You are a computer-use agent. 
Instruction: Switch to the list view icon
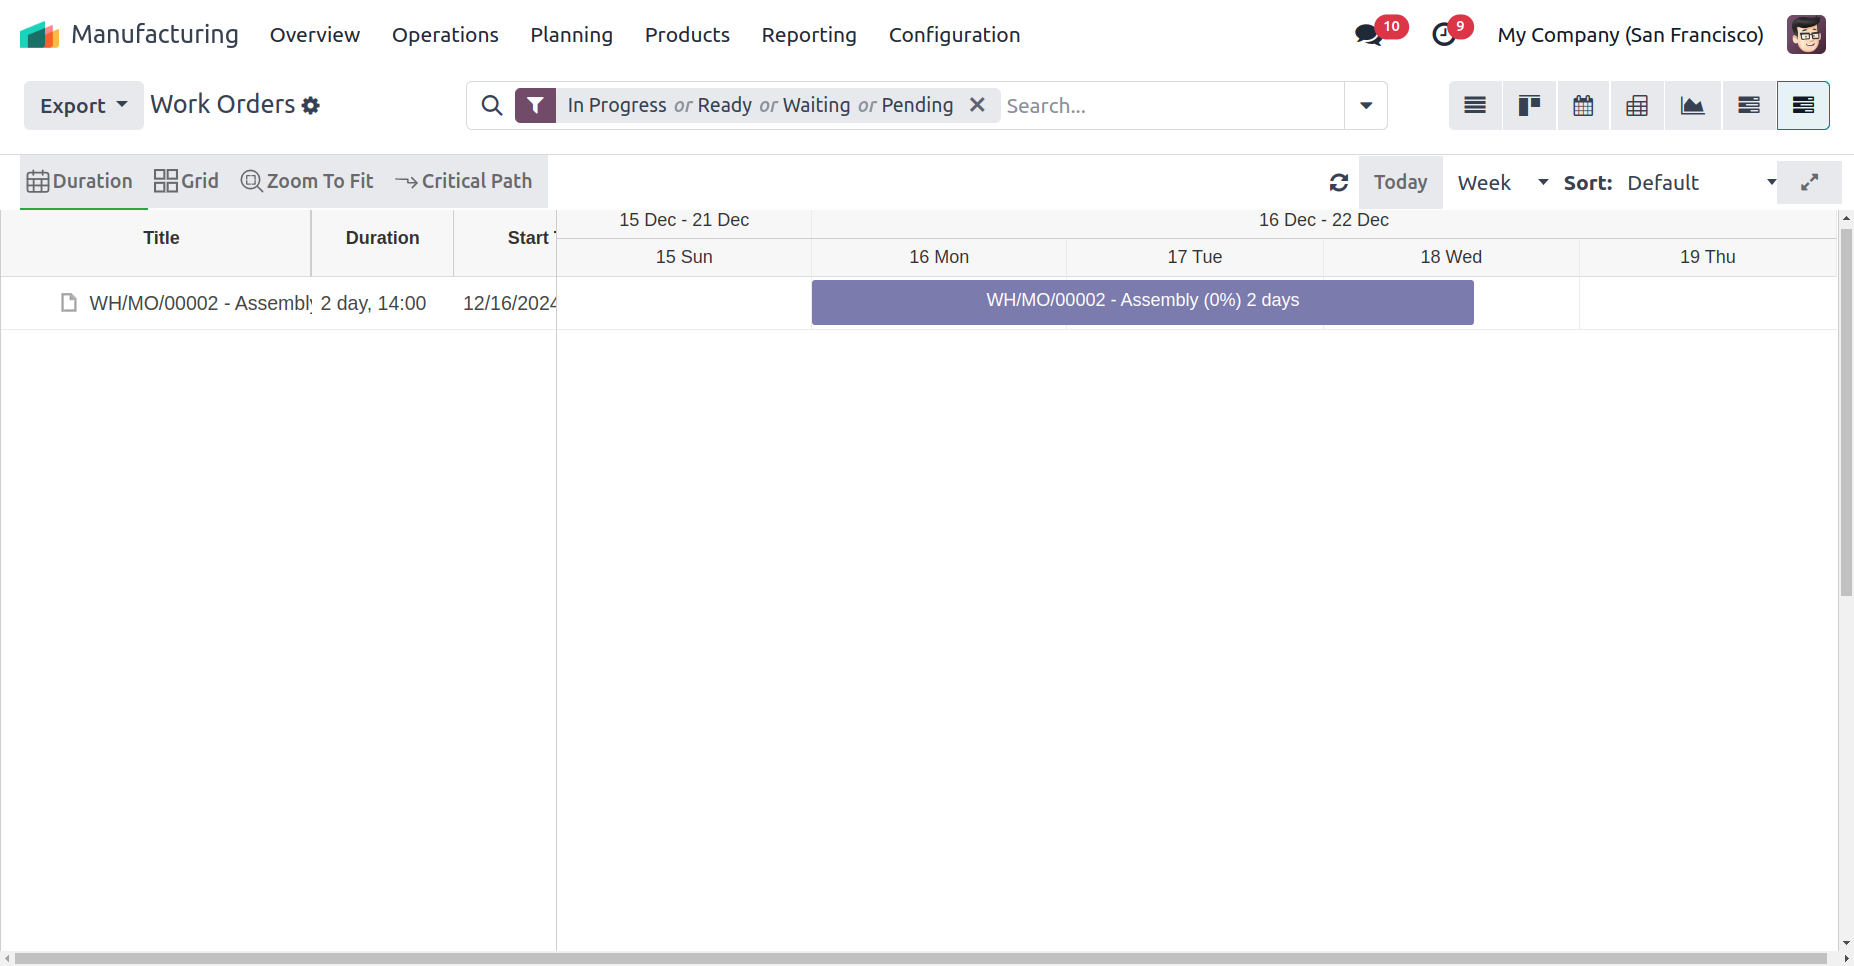(1475, 106)
